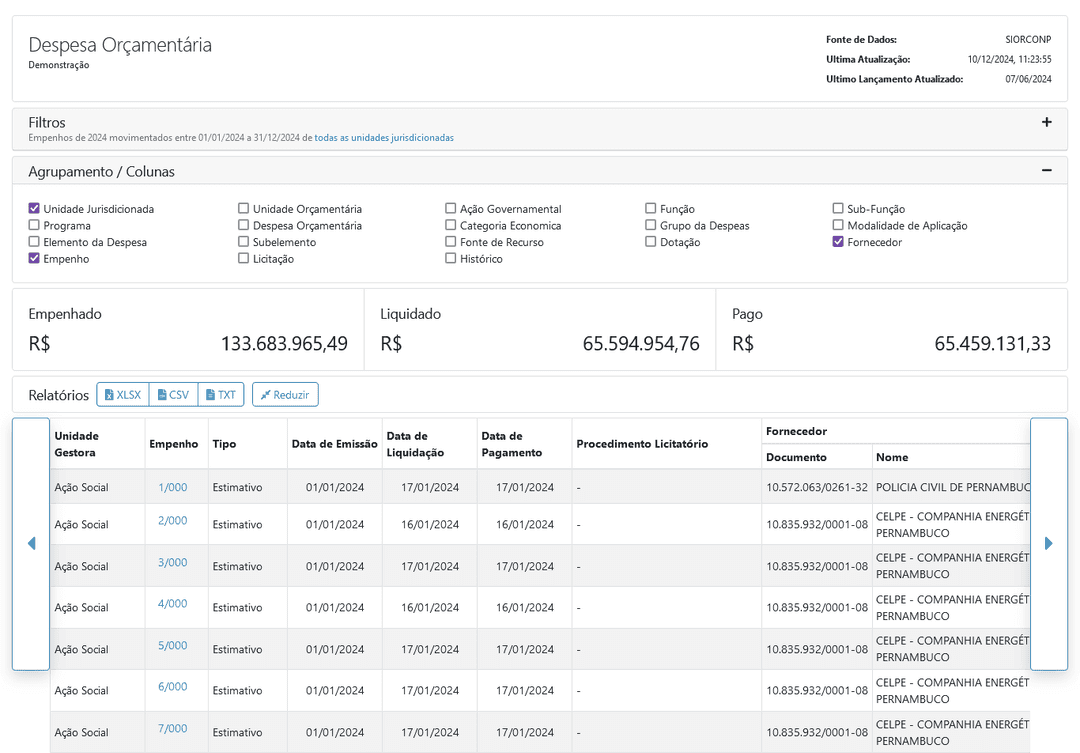Enable the Programa checkbox
This screenshot has width=1080, height=753.
coord(34,225)
